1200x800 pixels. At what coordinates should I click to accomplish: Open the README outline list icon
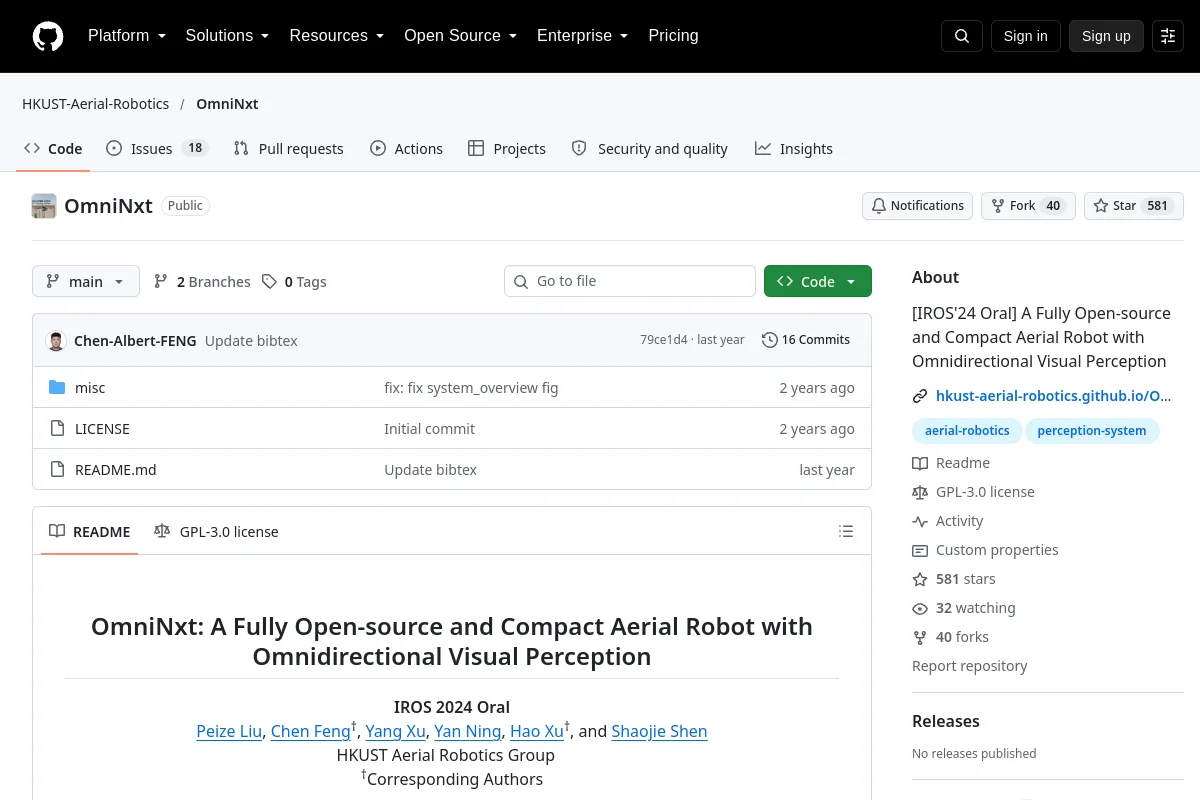point(846,532)
